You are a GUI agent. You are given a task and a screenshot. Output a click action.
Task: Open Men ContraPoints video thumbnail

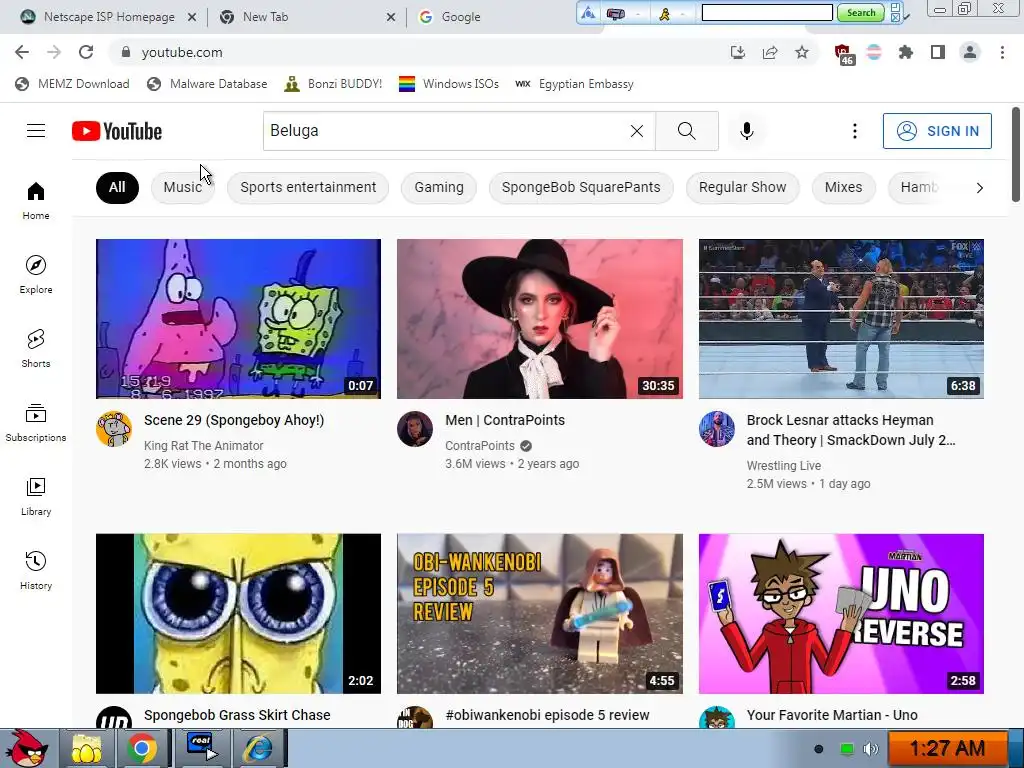539,319
